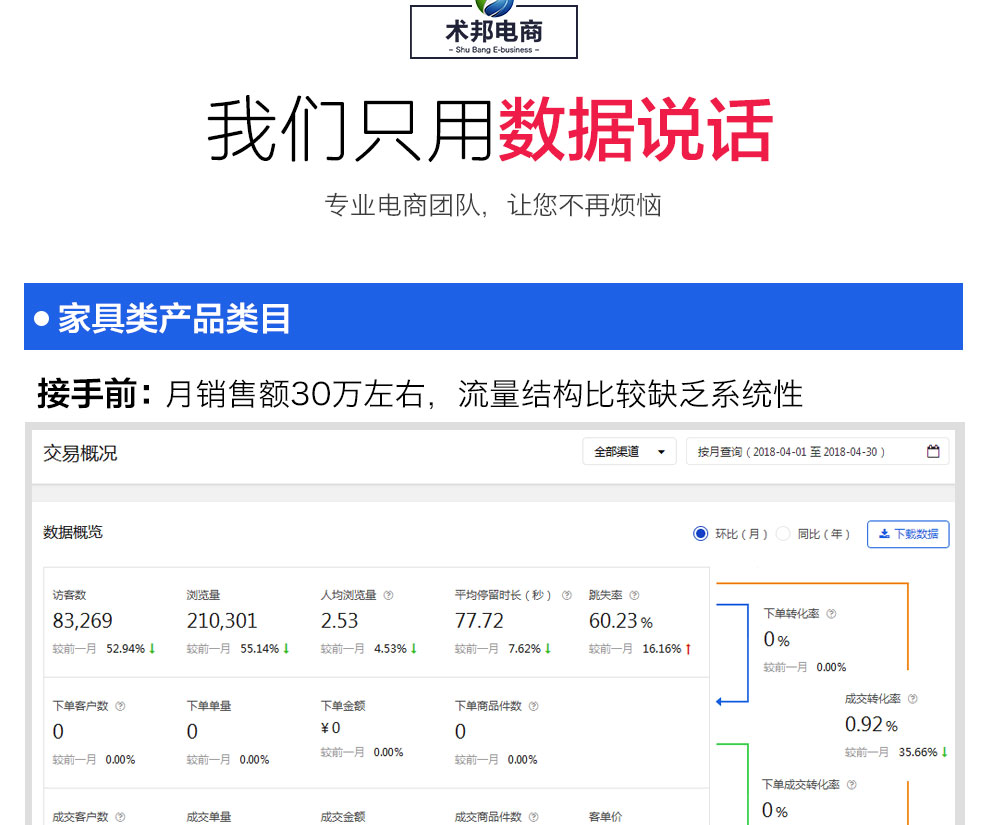990x825 pixels.
Task: Click the 下载数据 download button
Action: click(x=908, y=534)
